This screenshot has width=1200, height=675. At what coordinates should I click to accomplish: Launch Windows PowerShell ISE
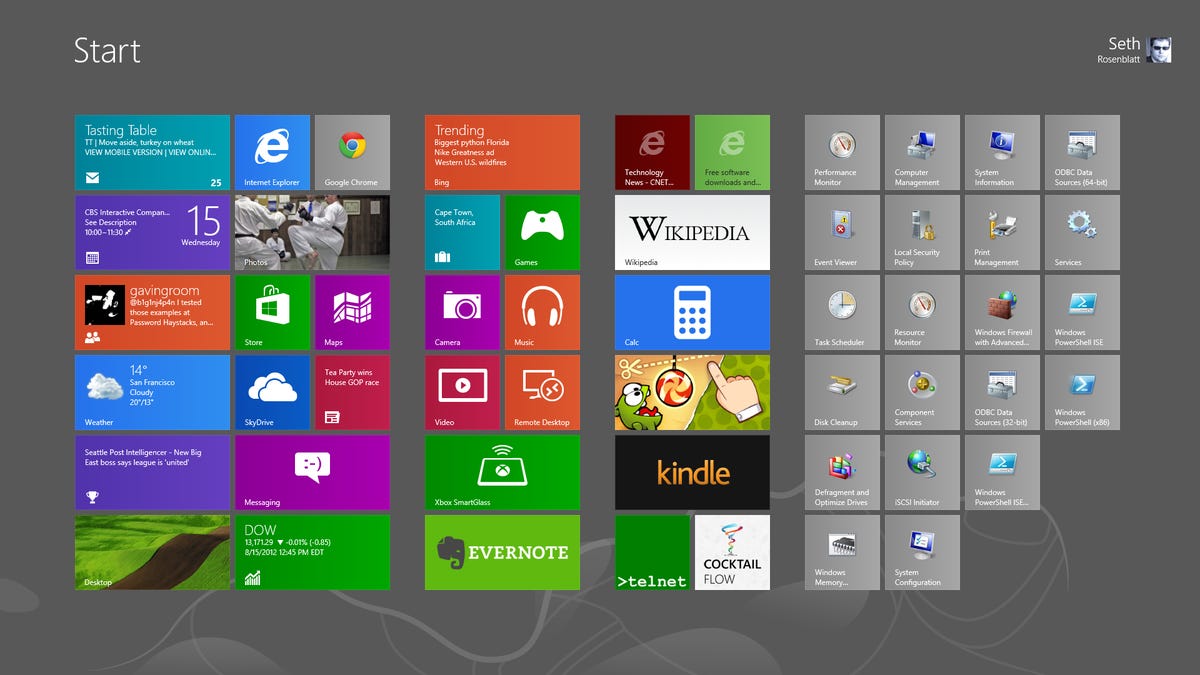point(1082,312)
